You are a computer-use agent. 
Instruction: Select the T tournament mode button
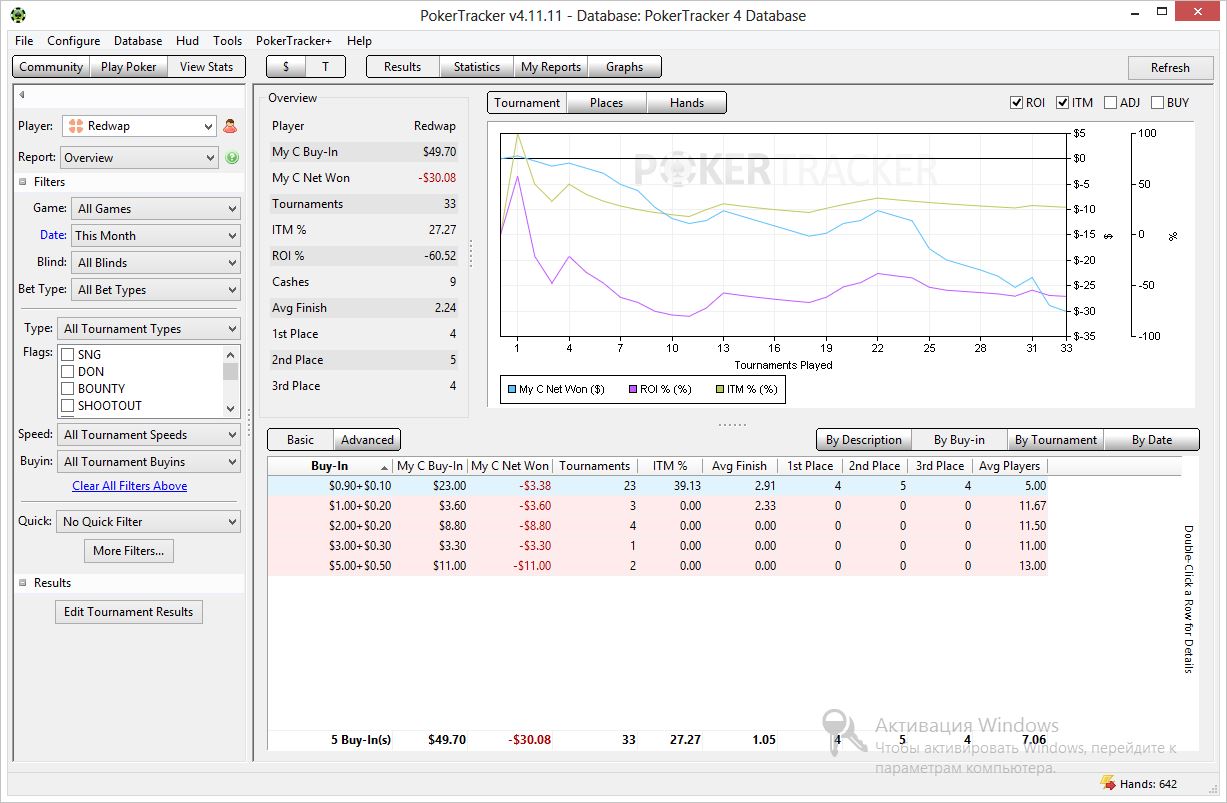(325, 67)
